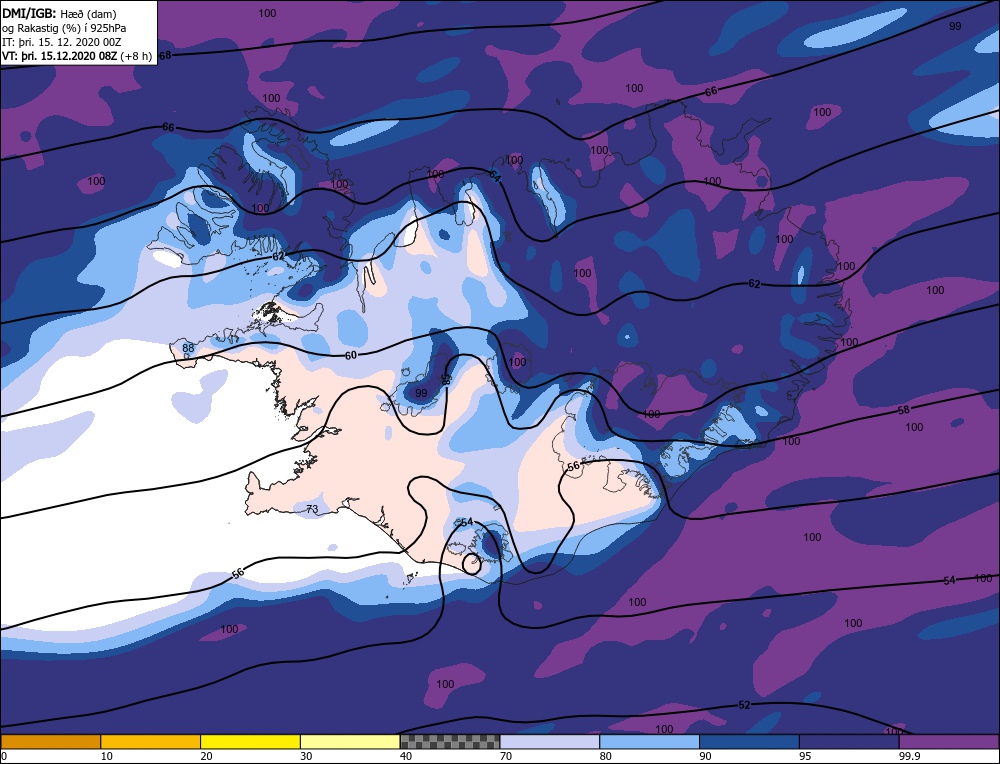1000x764 pixels.
Task: Click the medium blue 90–95 legend swatch
Action: coord(749,741)
